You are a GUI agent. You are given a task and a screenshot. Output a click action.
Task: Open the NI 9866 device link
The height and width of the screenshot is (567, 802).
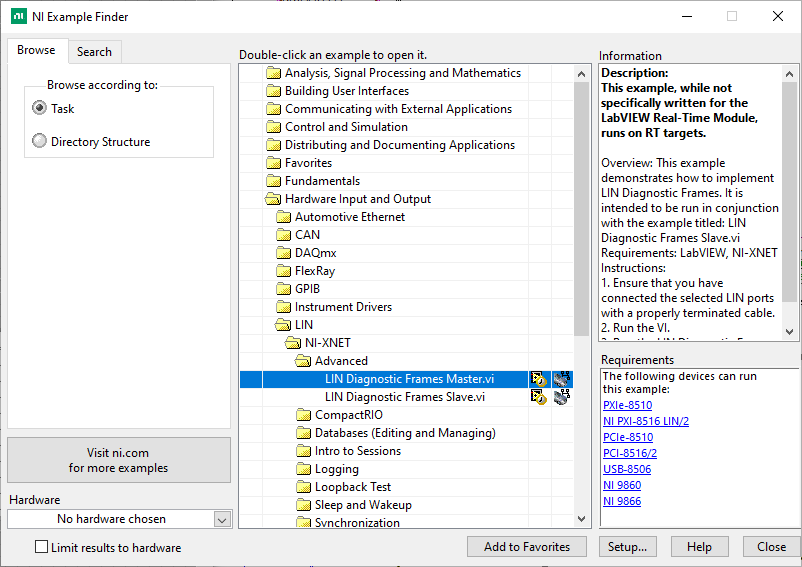tap(622, 501)
